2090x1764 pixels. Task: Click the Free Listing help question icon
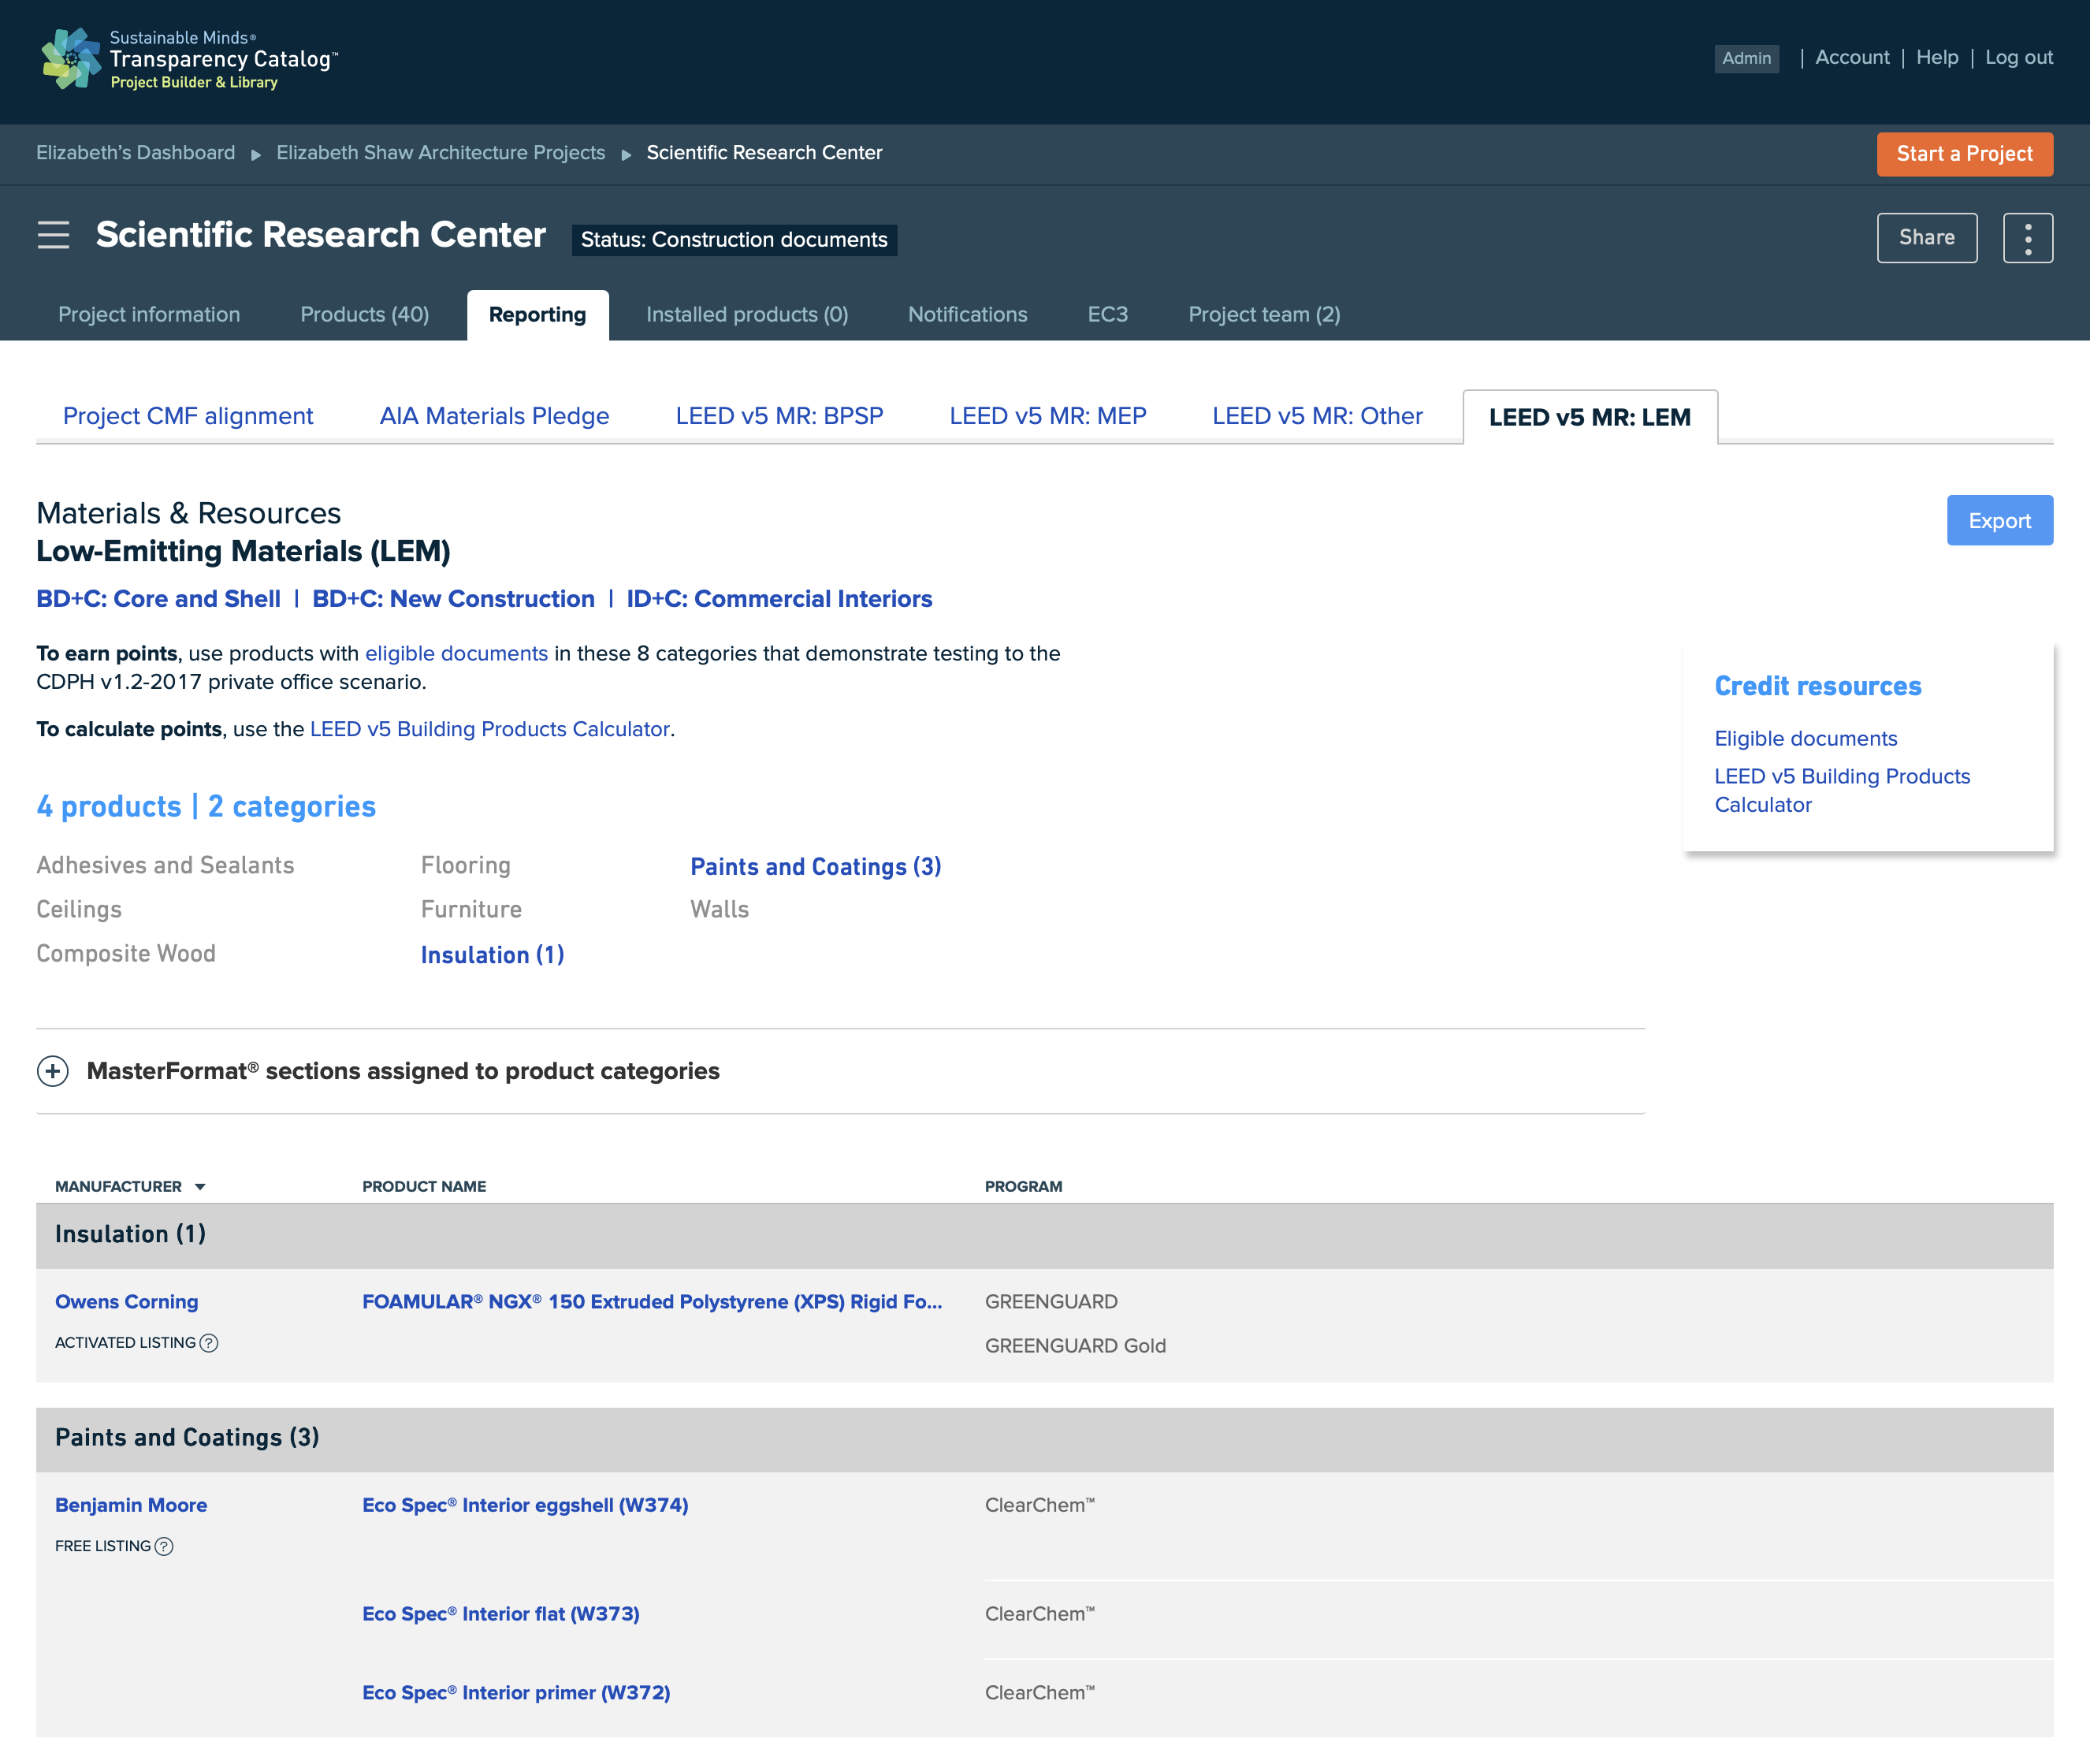(164, 1546)
